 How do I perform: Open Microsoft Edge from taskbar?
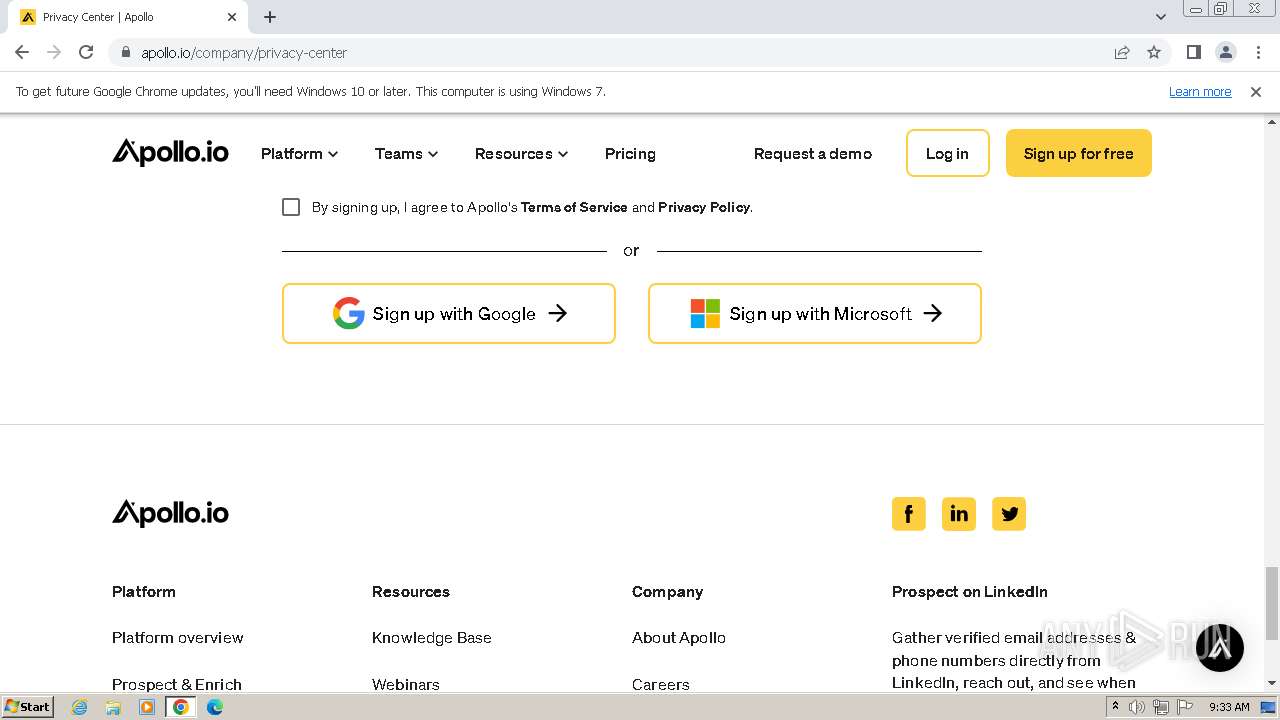[x=215, y=707]
